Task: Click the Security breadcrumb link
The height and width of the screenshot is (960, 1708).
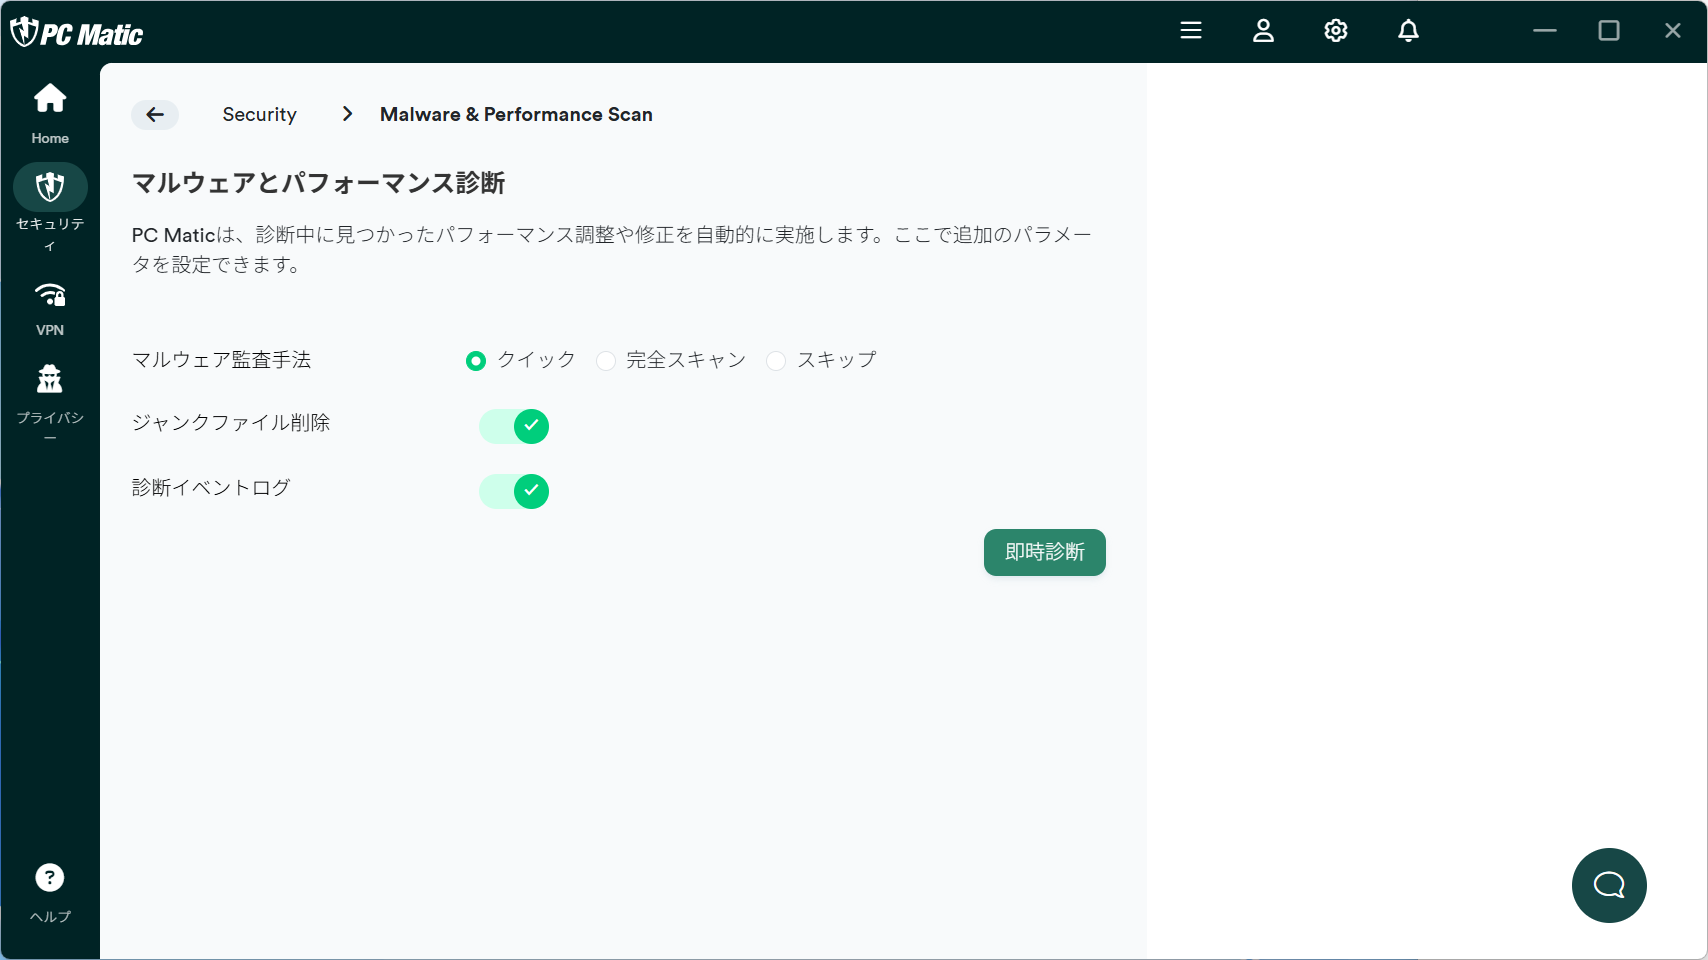Action: (x=260, y=115)
